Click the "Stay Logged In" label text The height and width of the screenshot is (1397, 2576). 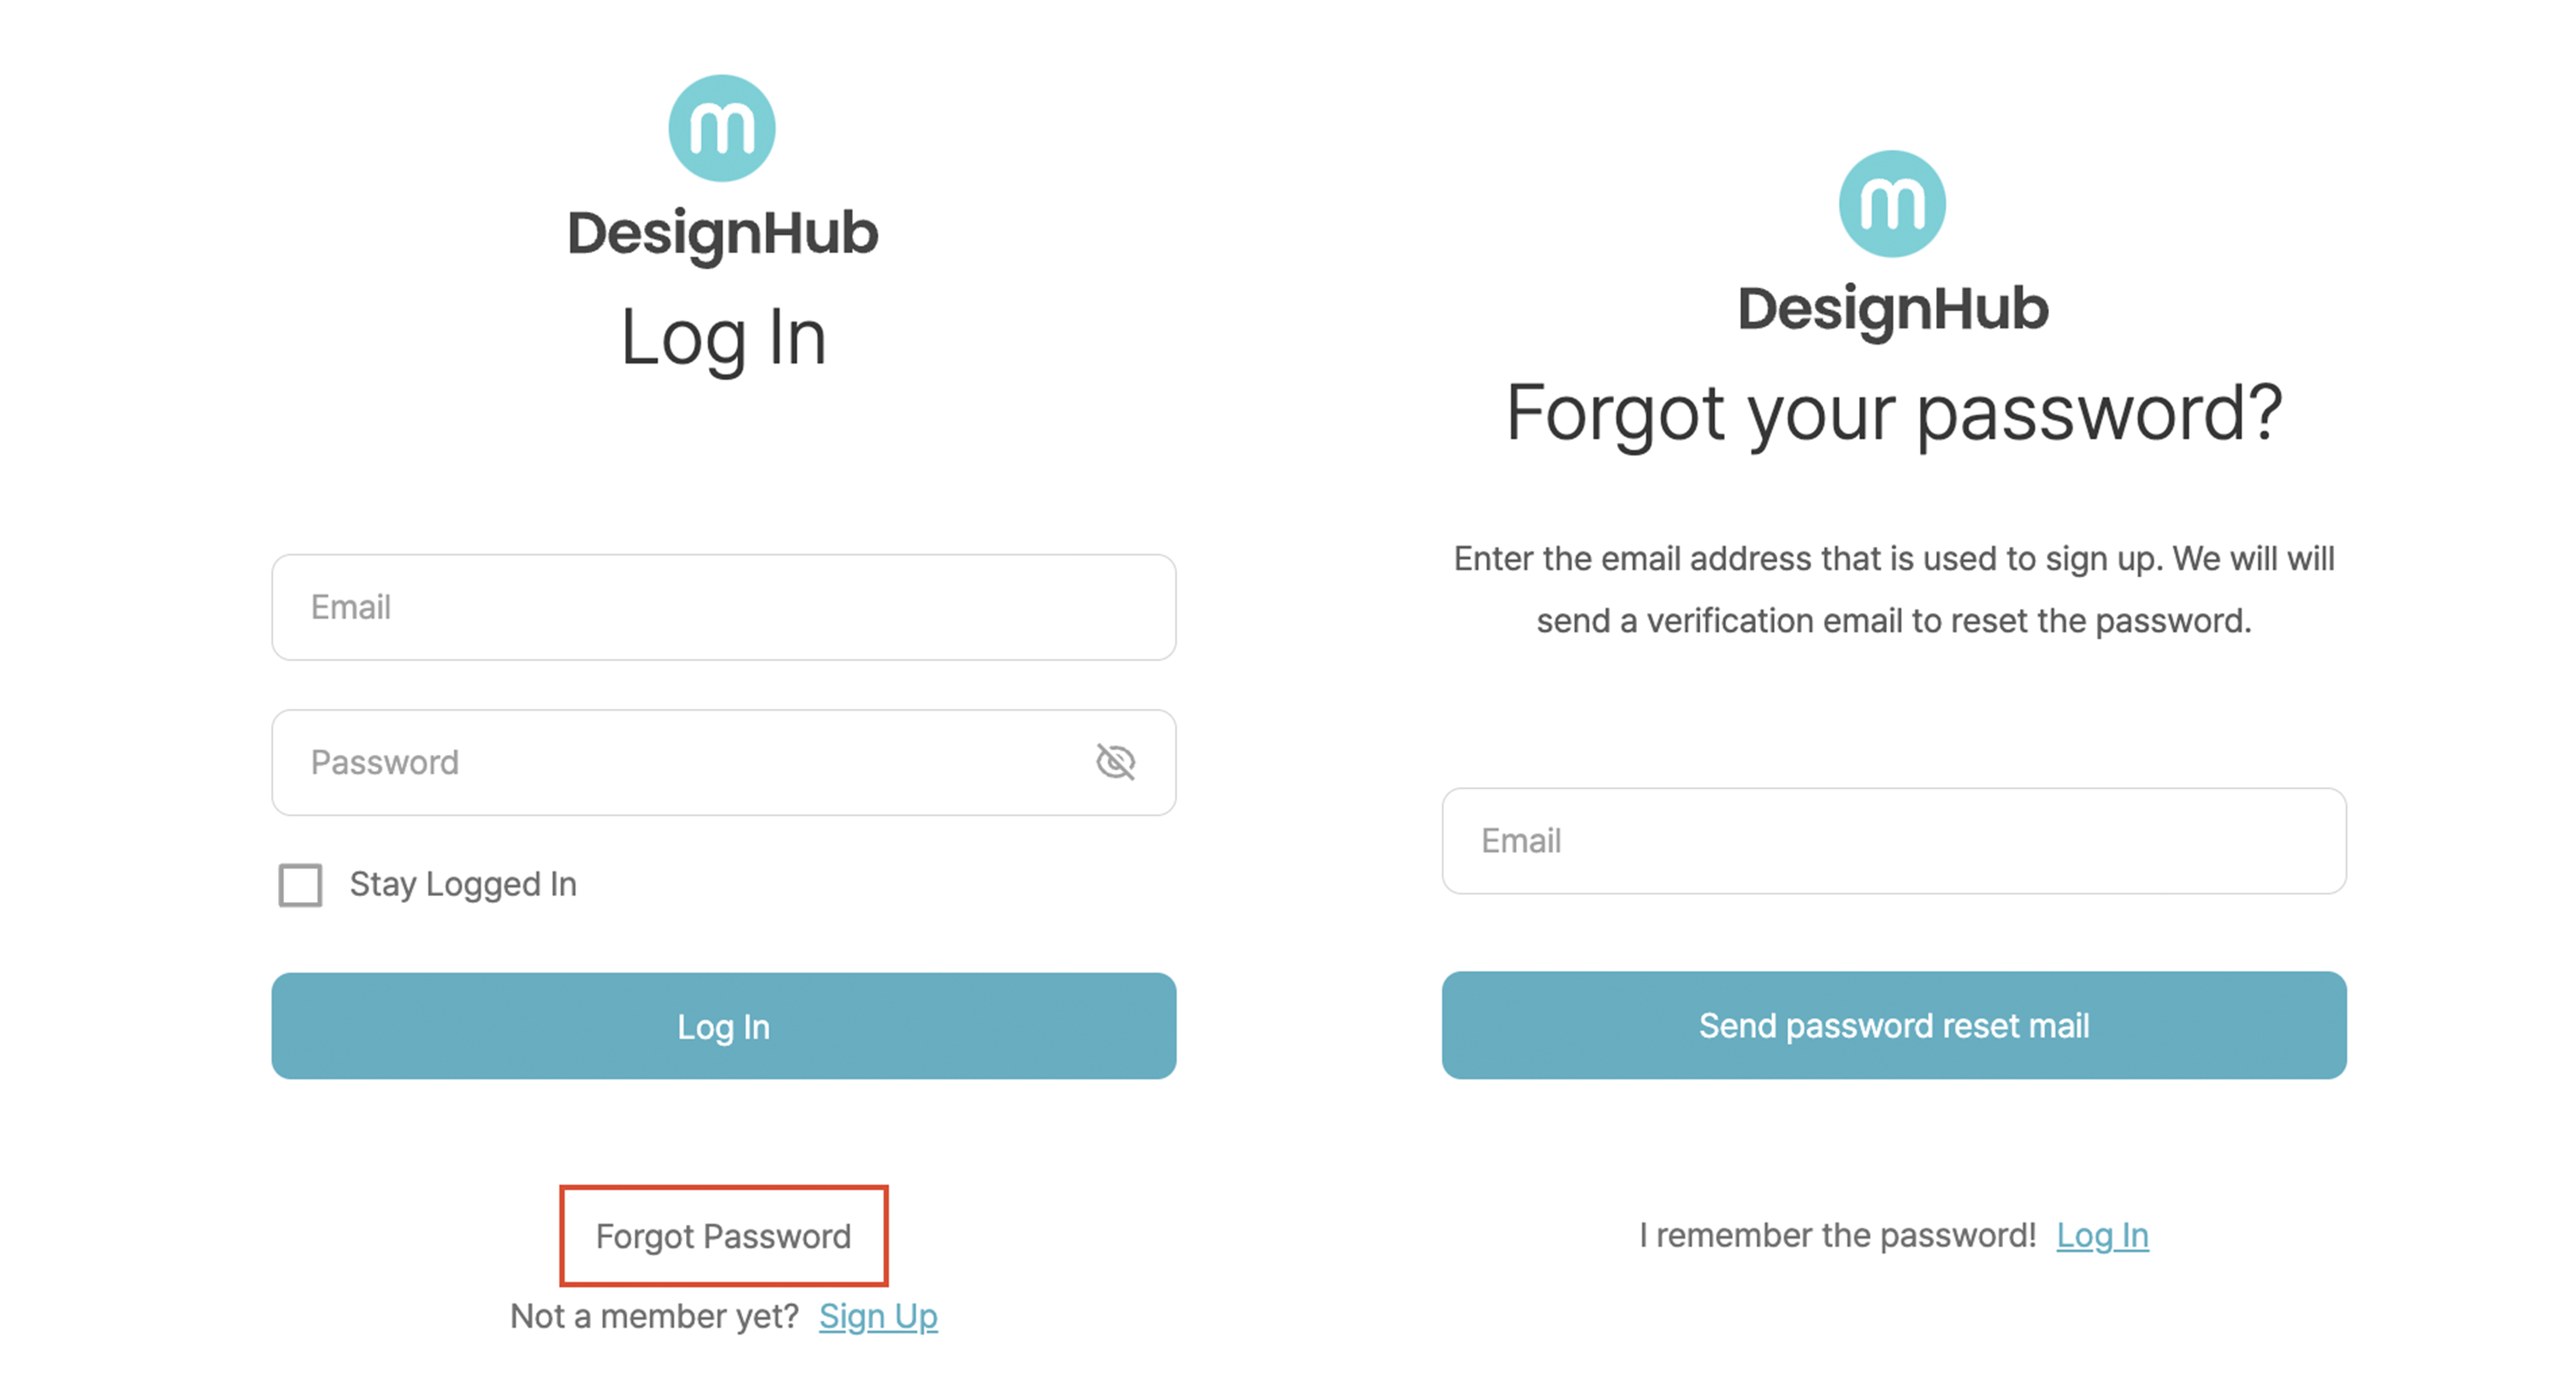point(462,885)
